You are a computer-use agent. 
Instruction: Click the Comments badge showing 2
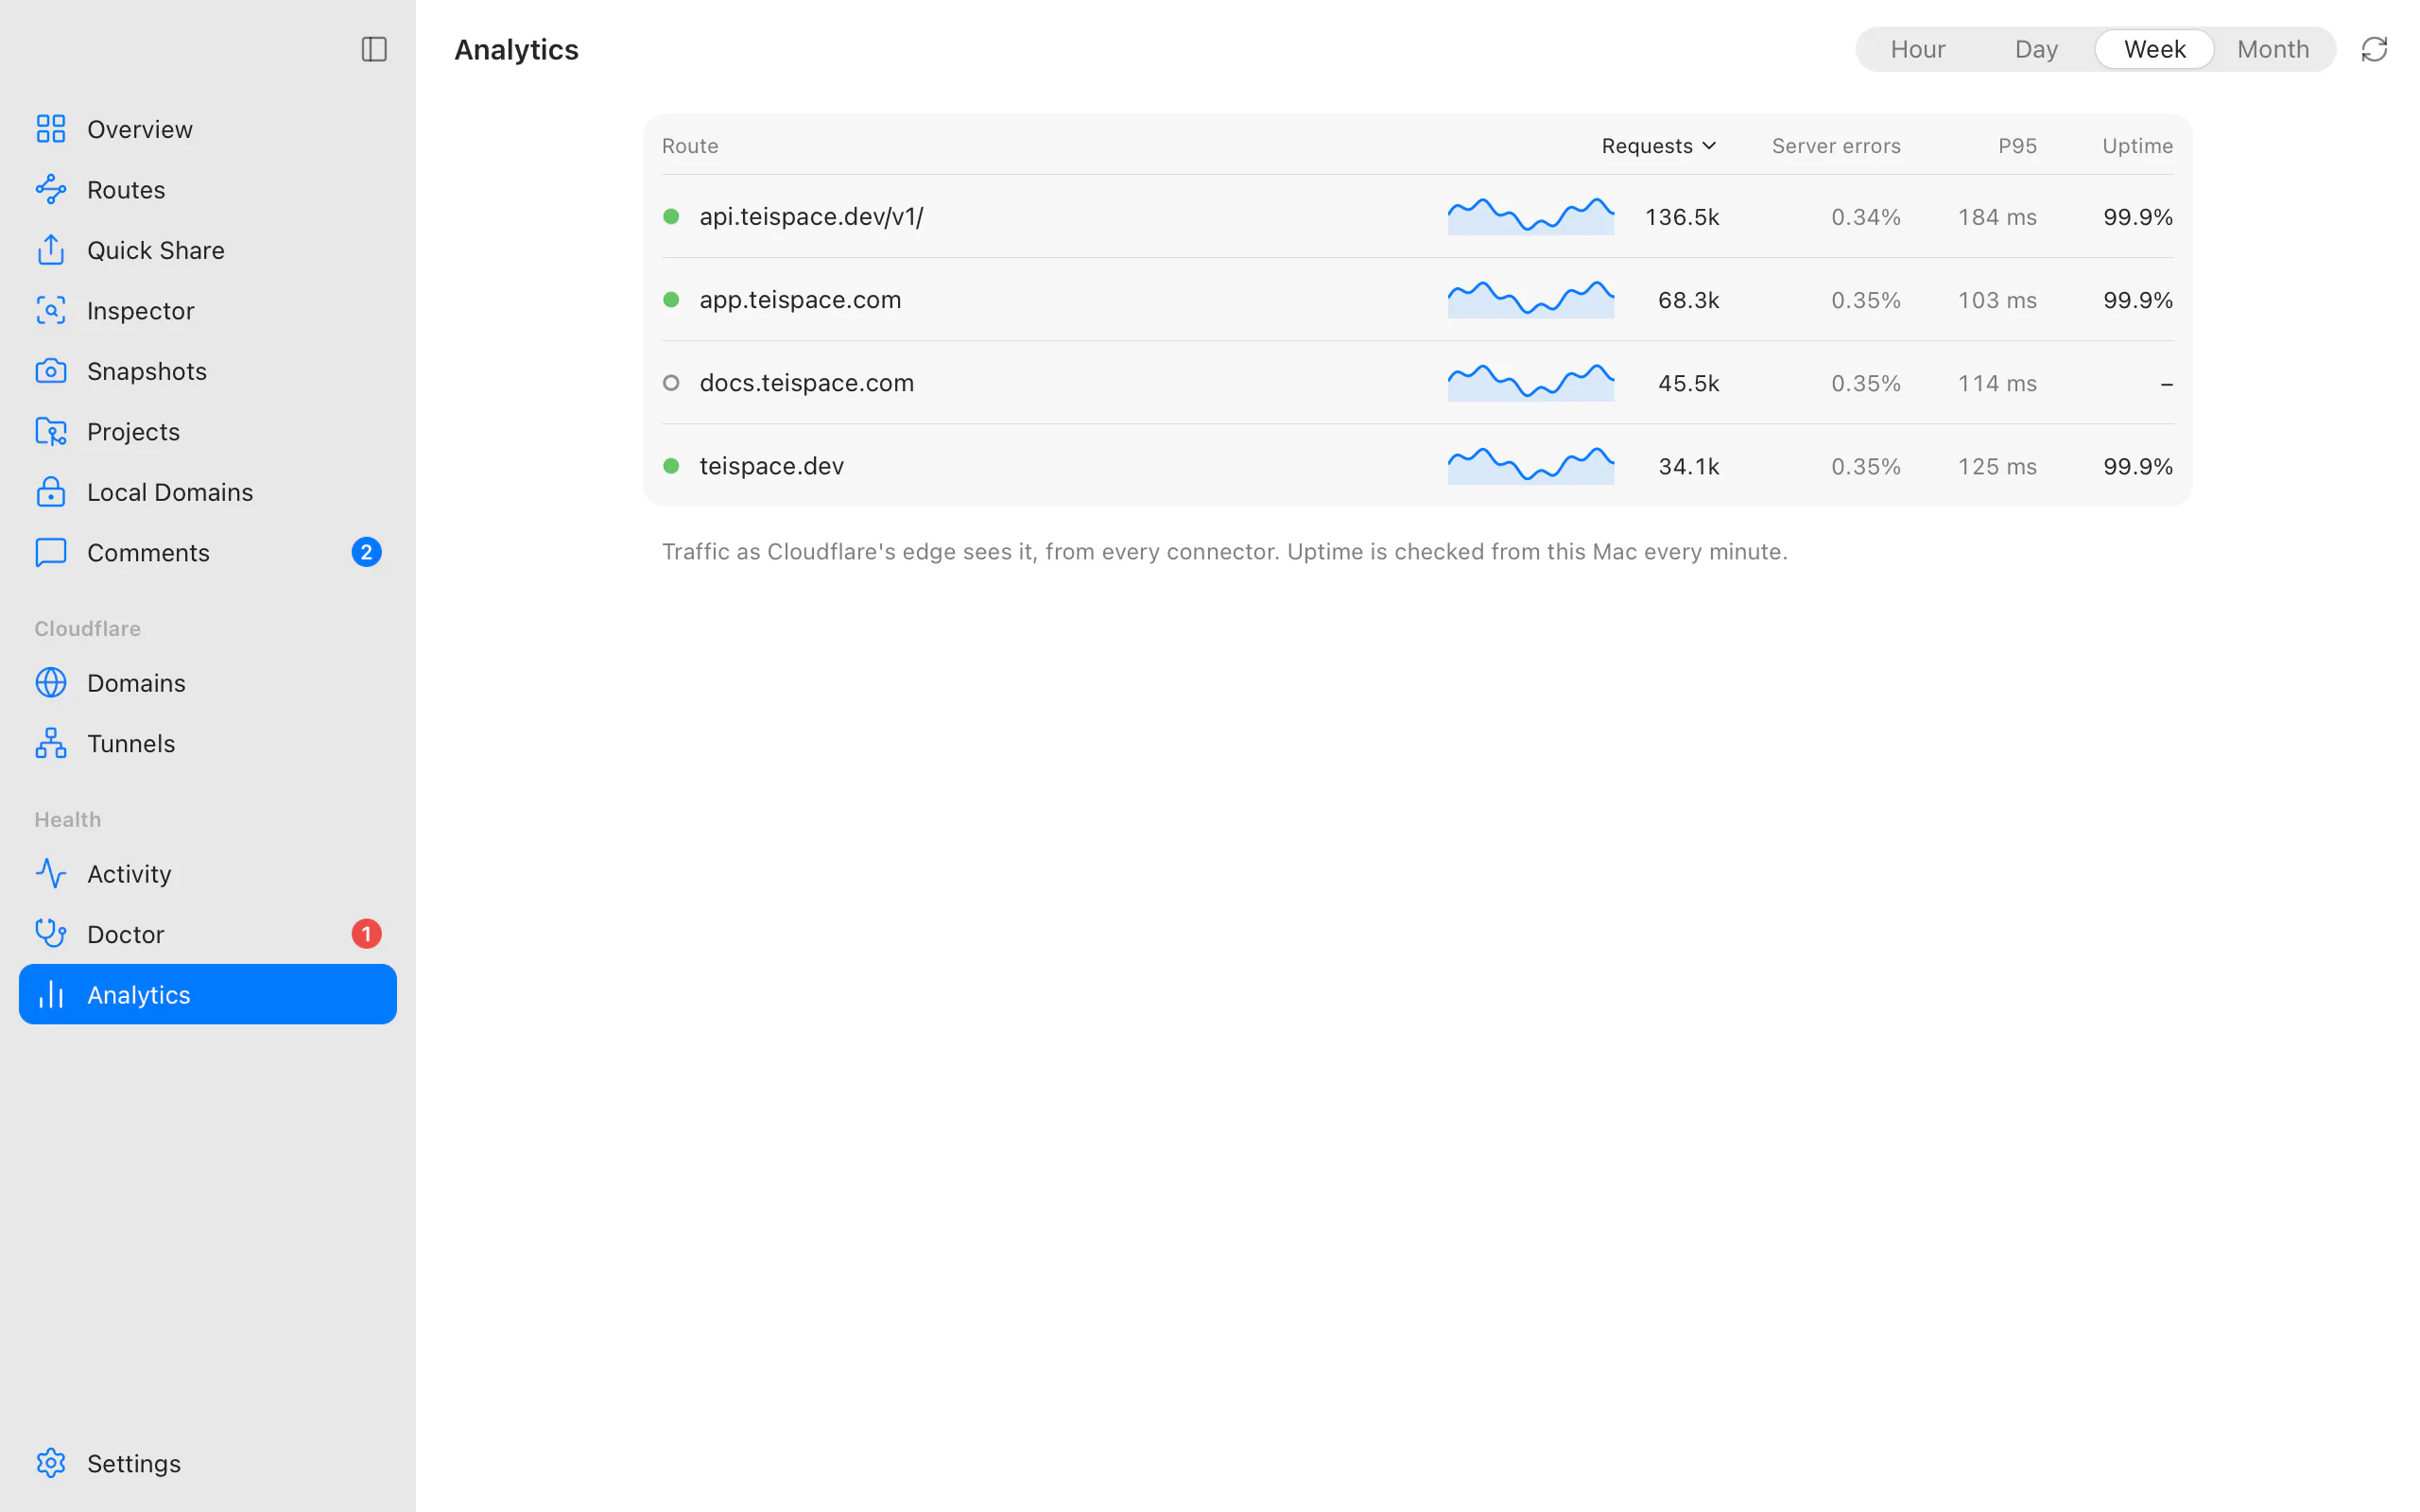coord(366,552)
